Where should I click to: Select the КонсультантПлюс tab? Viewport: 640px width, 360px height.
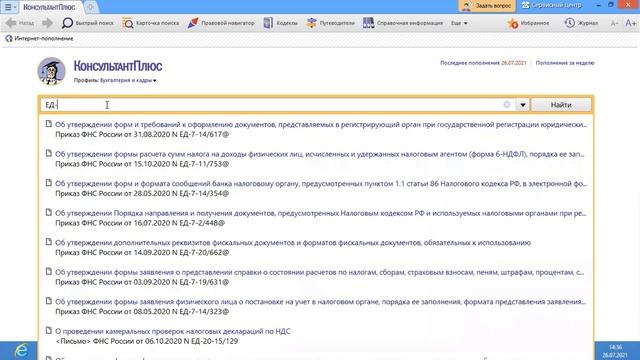click(49, 7)
